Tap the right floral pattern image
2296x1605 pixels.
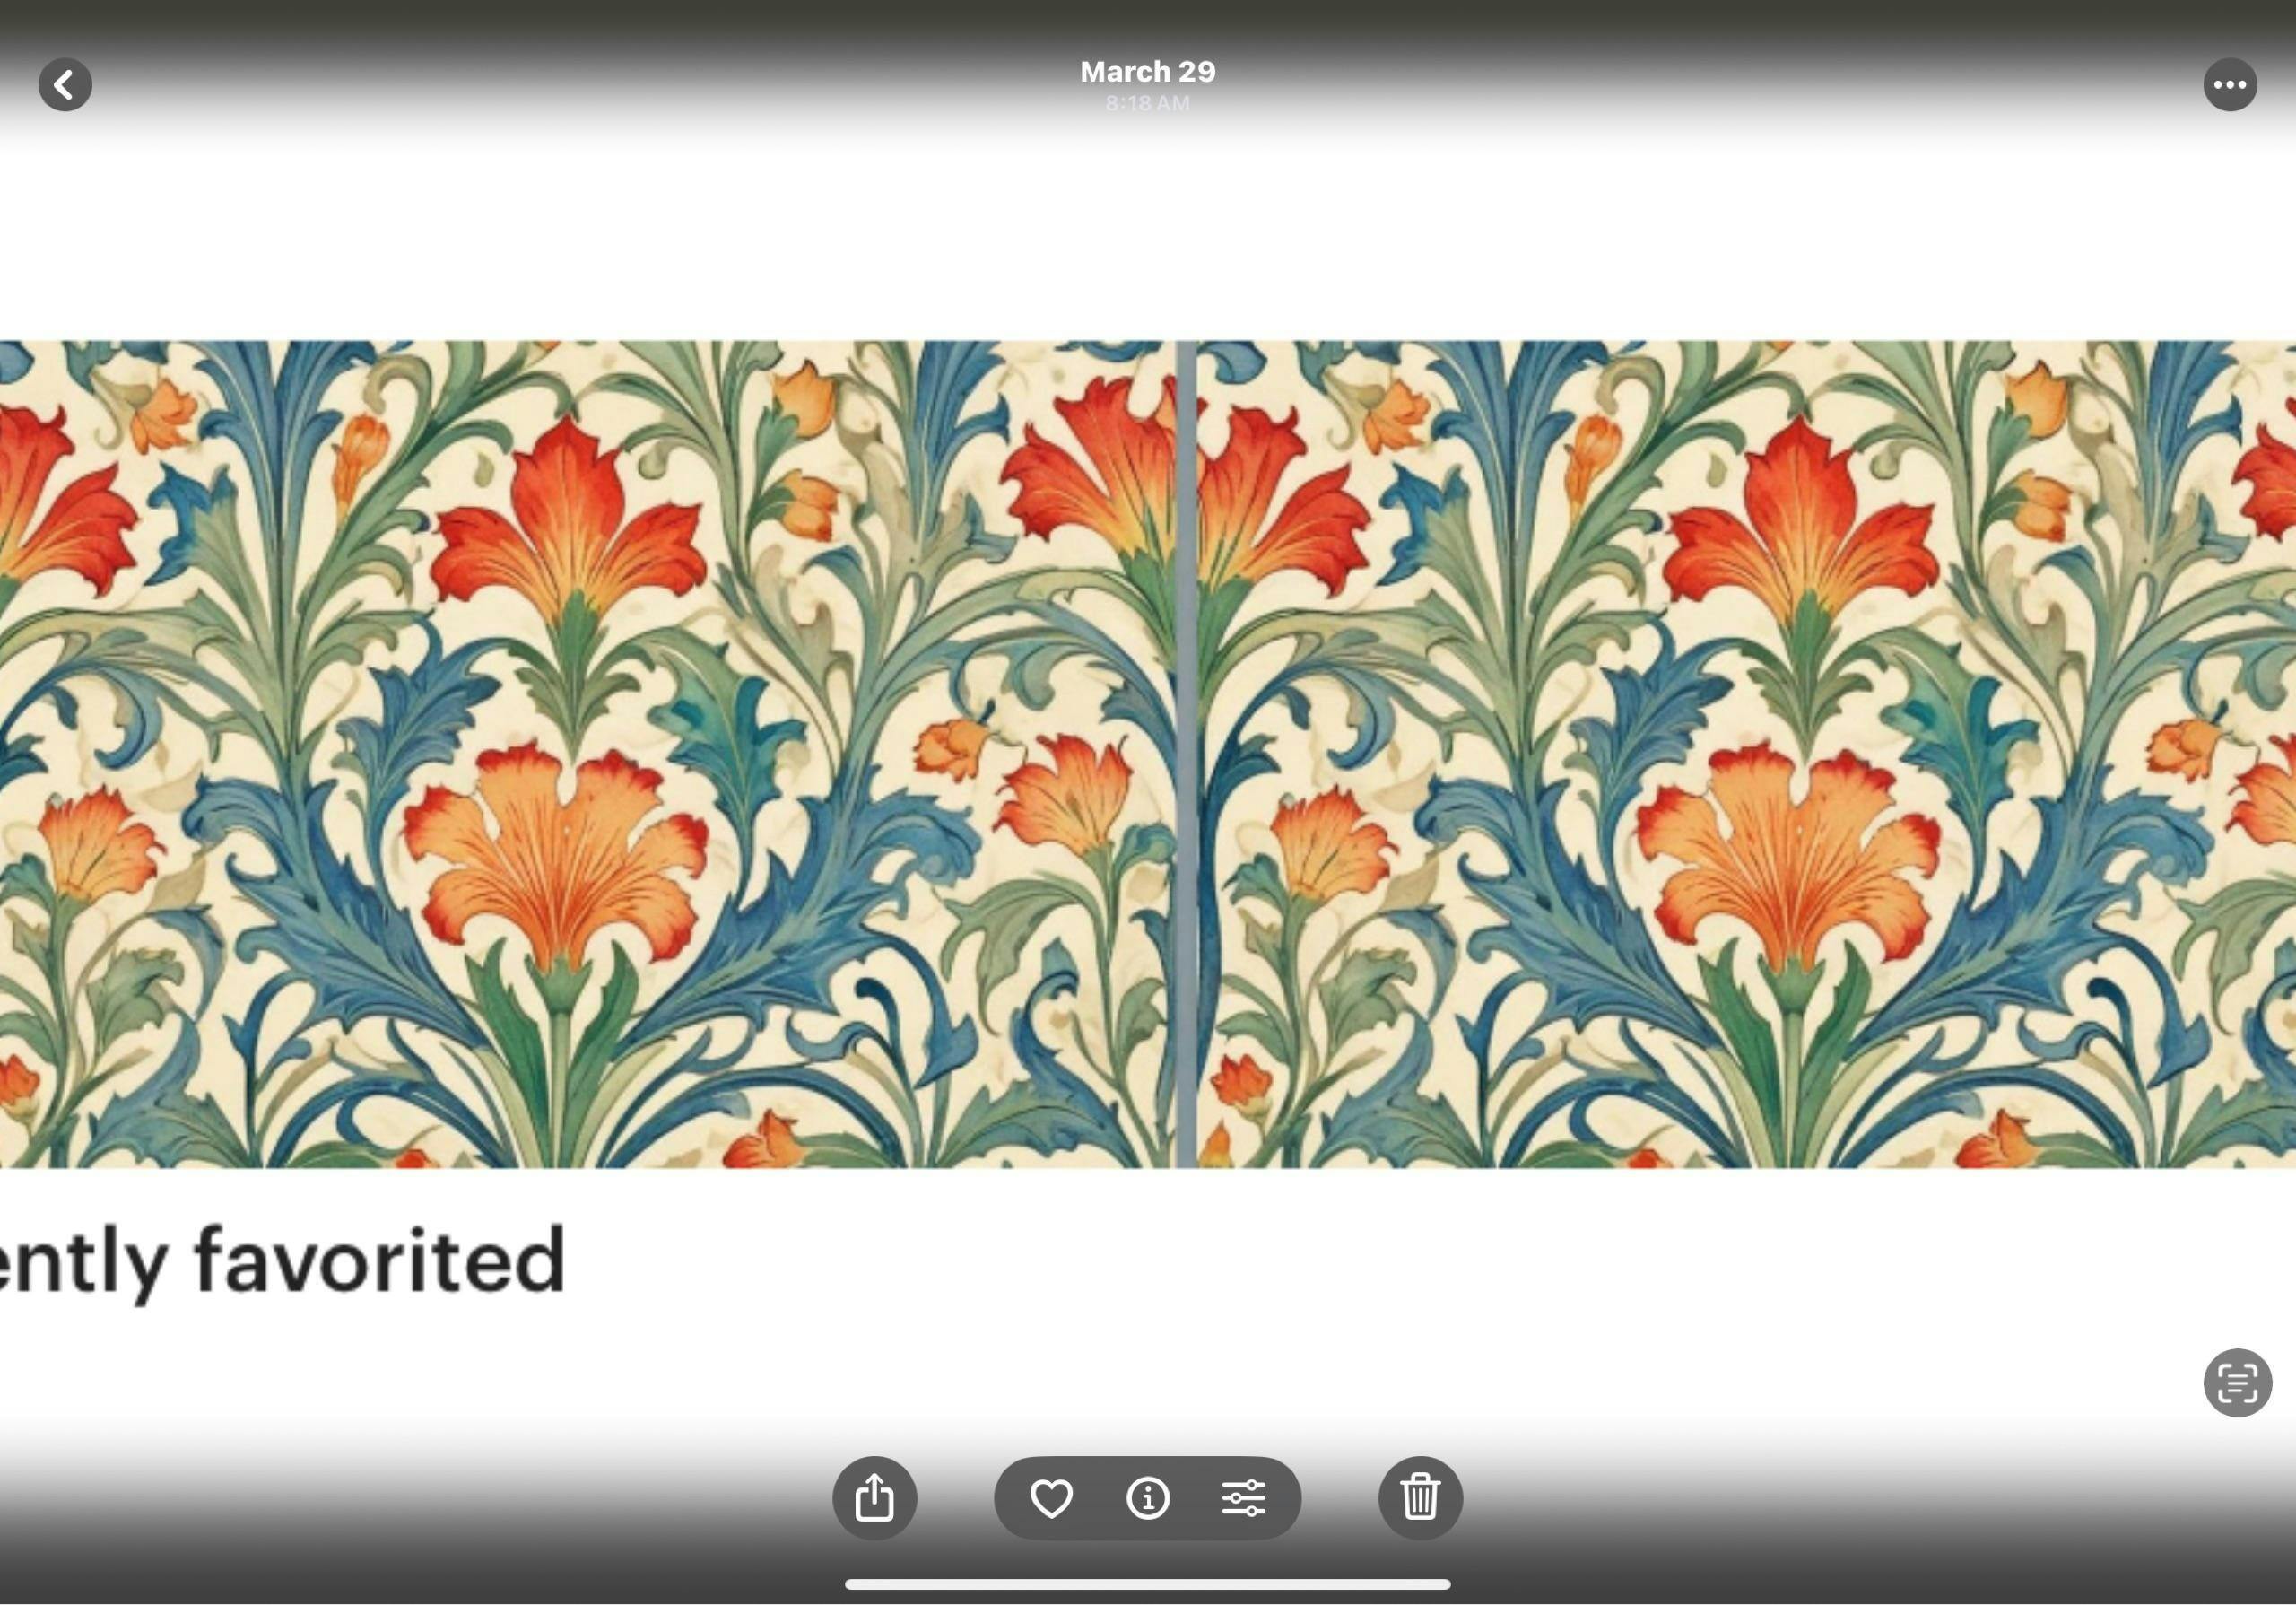point(1746,754)
